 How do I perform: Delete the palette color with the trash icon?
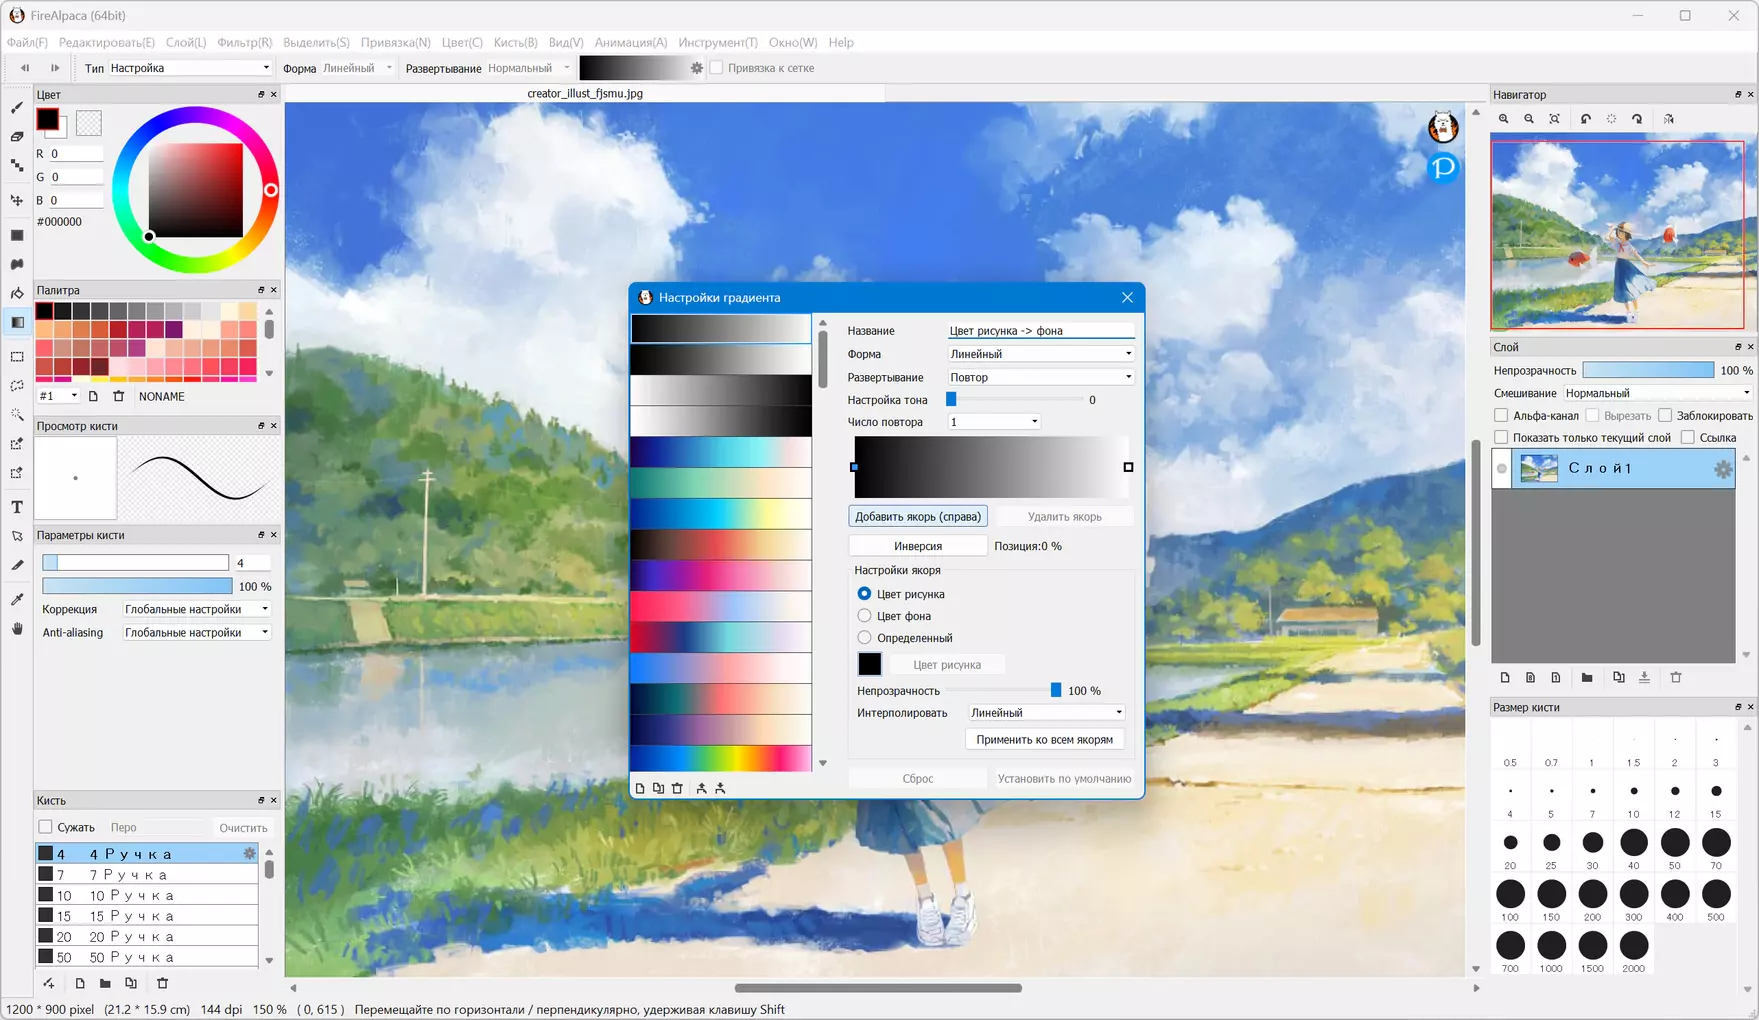pyautogui.click(x=118, y=396)
